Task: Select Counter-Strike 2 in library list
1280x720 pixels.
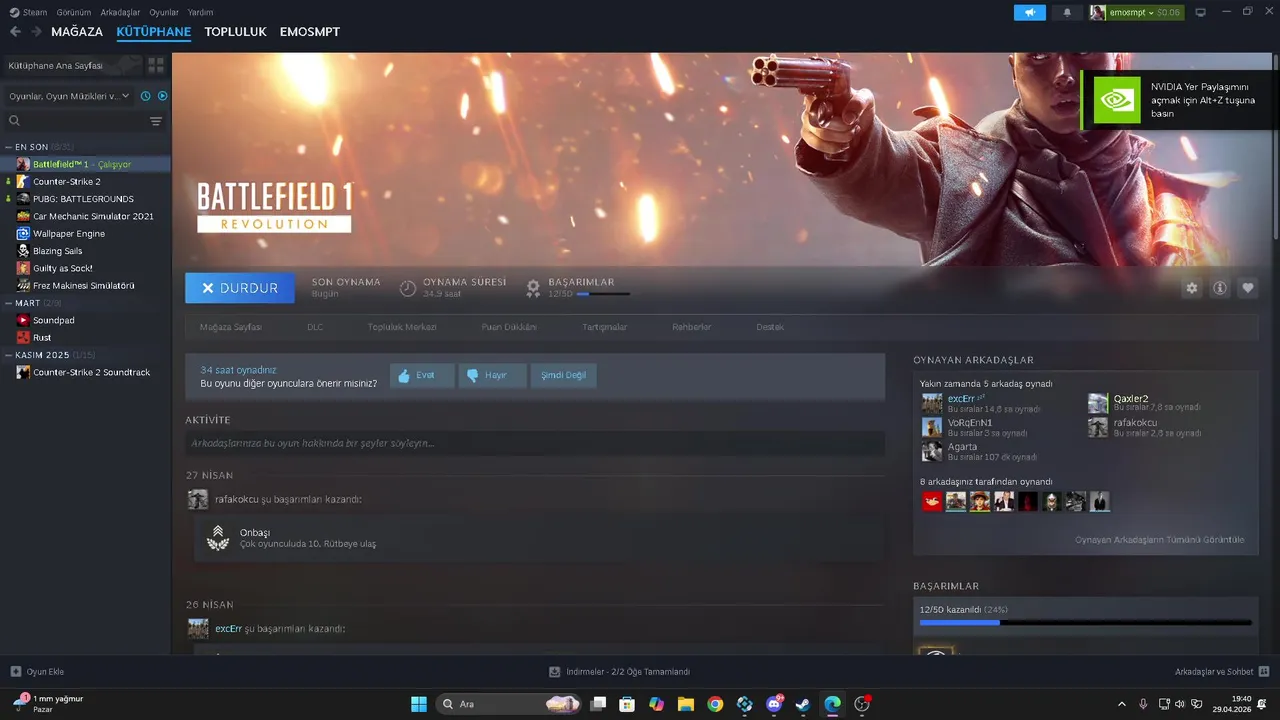Action: tap(66, 182)
